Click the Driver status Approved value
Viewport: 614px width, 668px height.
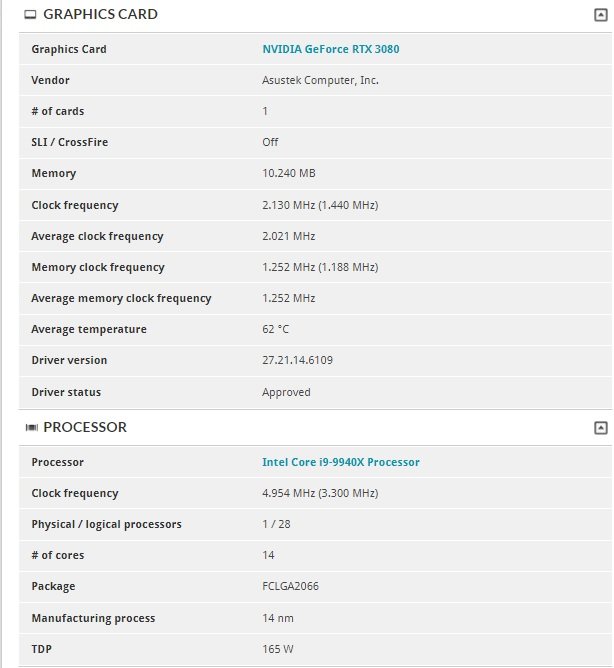286,392
